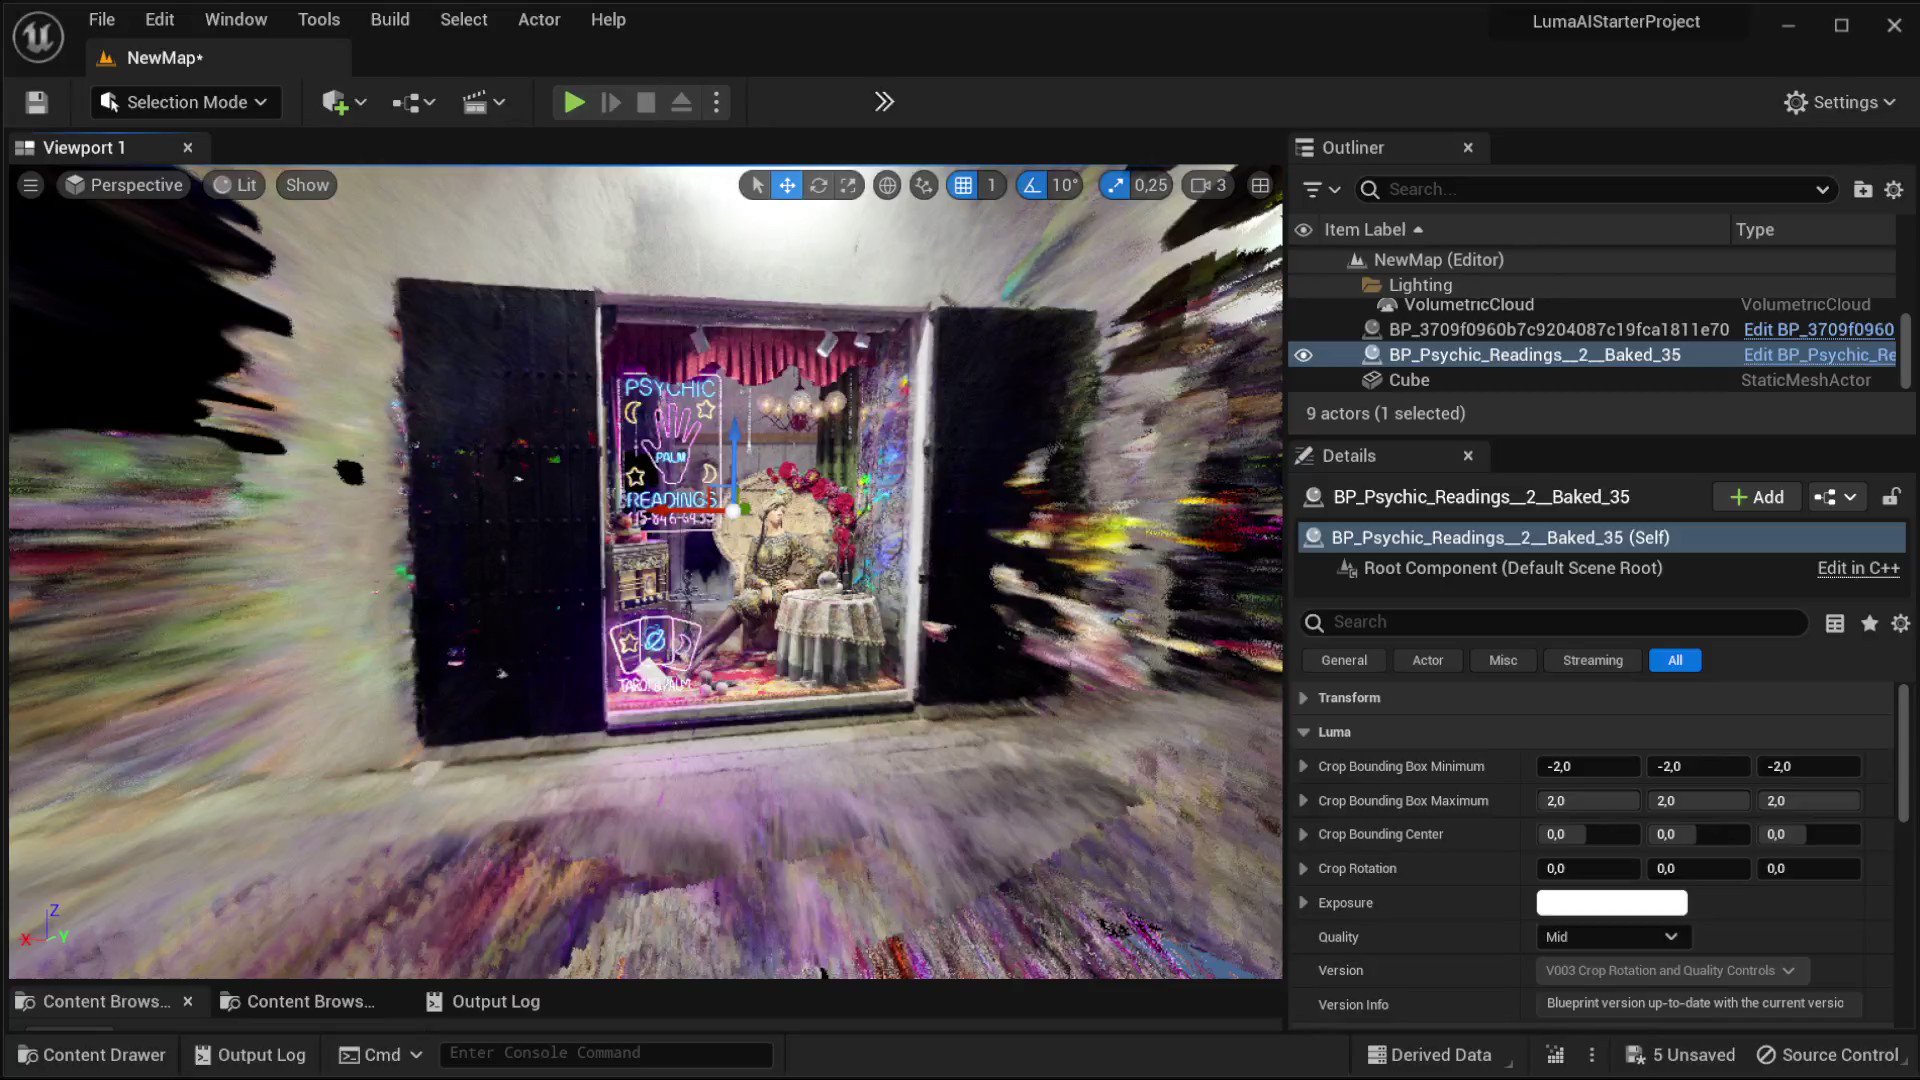
Task: Click the Save Current Level icon
Action: pyautogui.click(x=36, y=102)
